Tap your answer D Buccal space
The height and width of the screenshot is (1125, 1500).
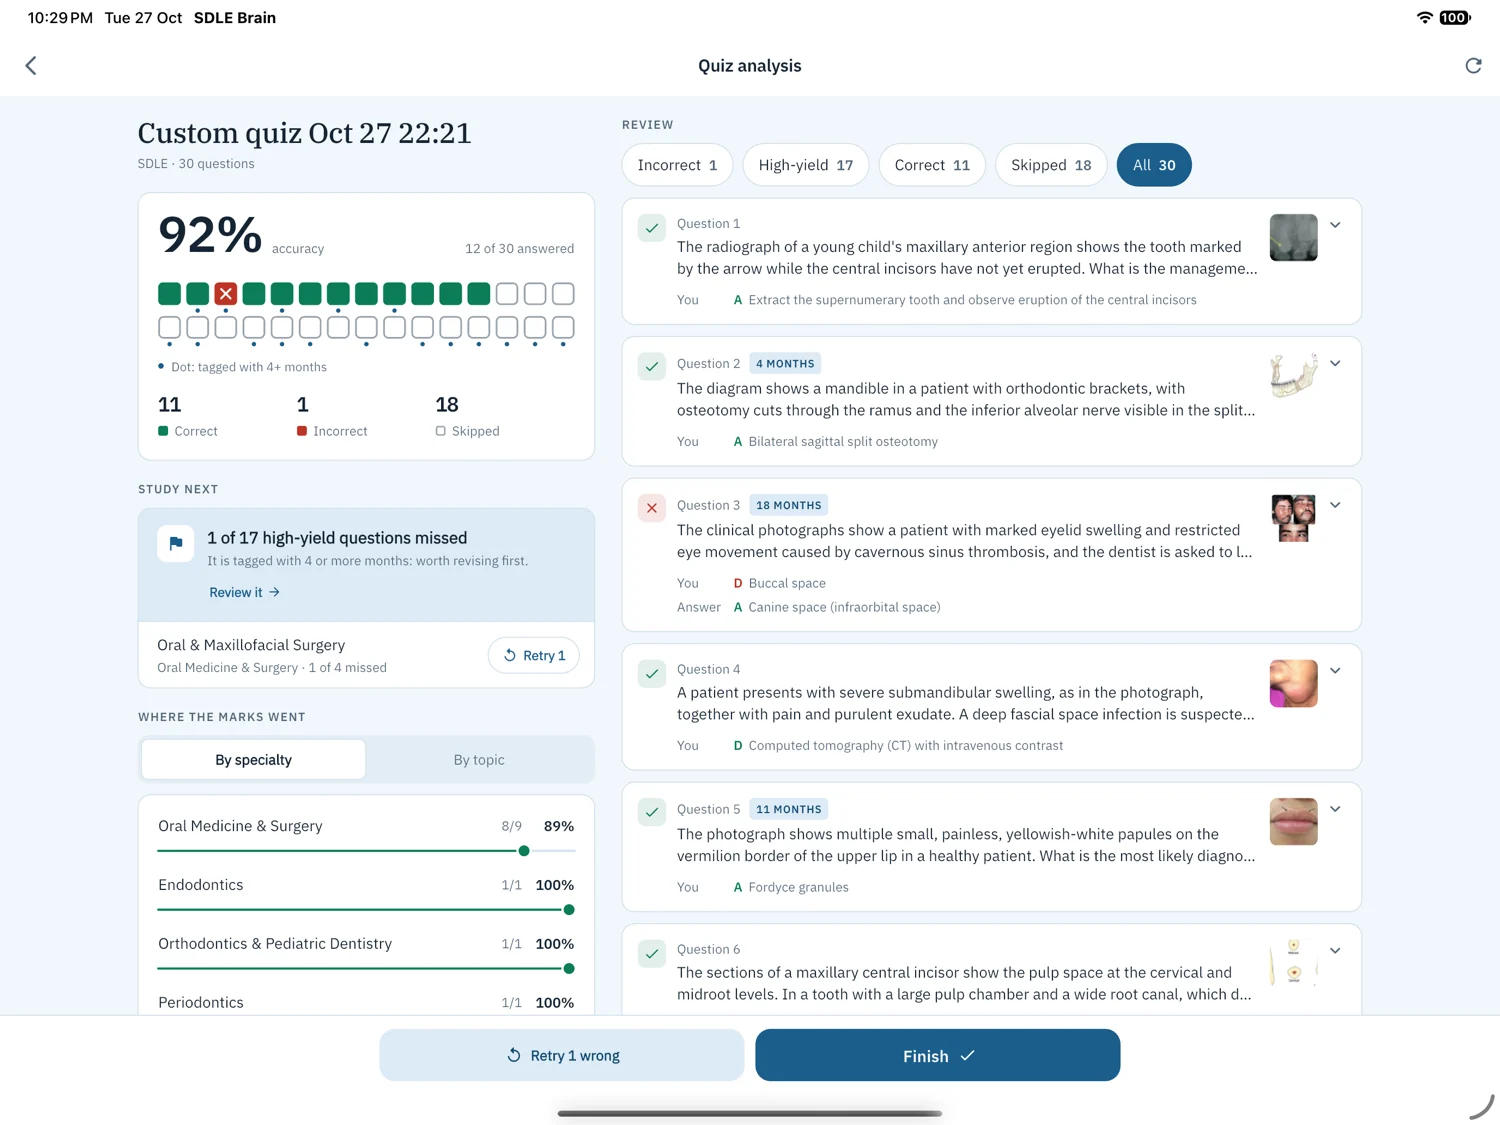click(780, 583)
